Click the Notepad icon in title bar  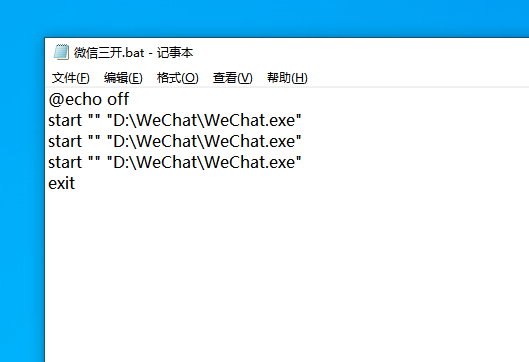[x=61, y=52]
